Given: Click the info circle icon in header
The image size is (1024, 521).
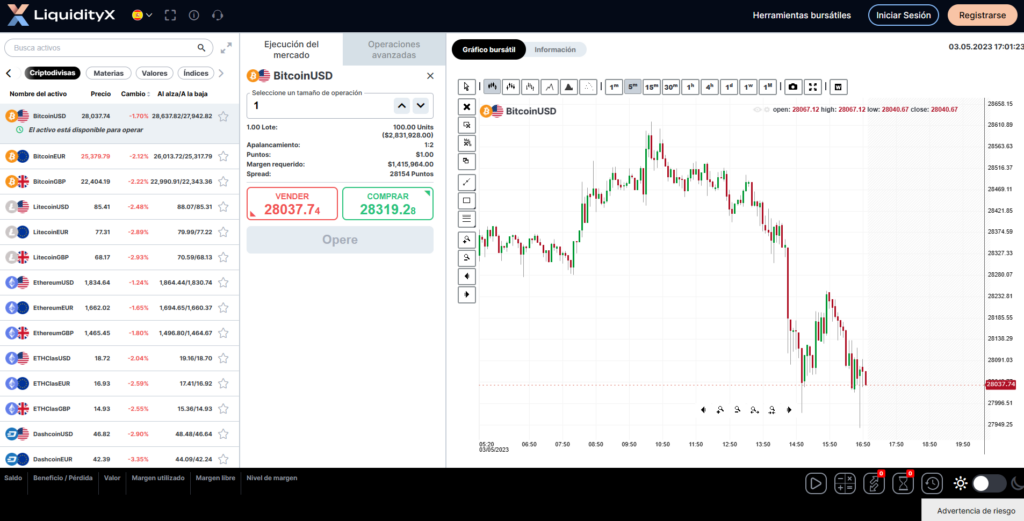Looking at the screenshot, I should pyautogui.click(x=193, y=15).
